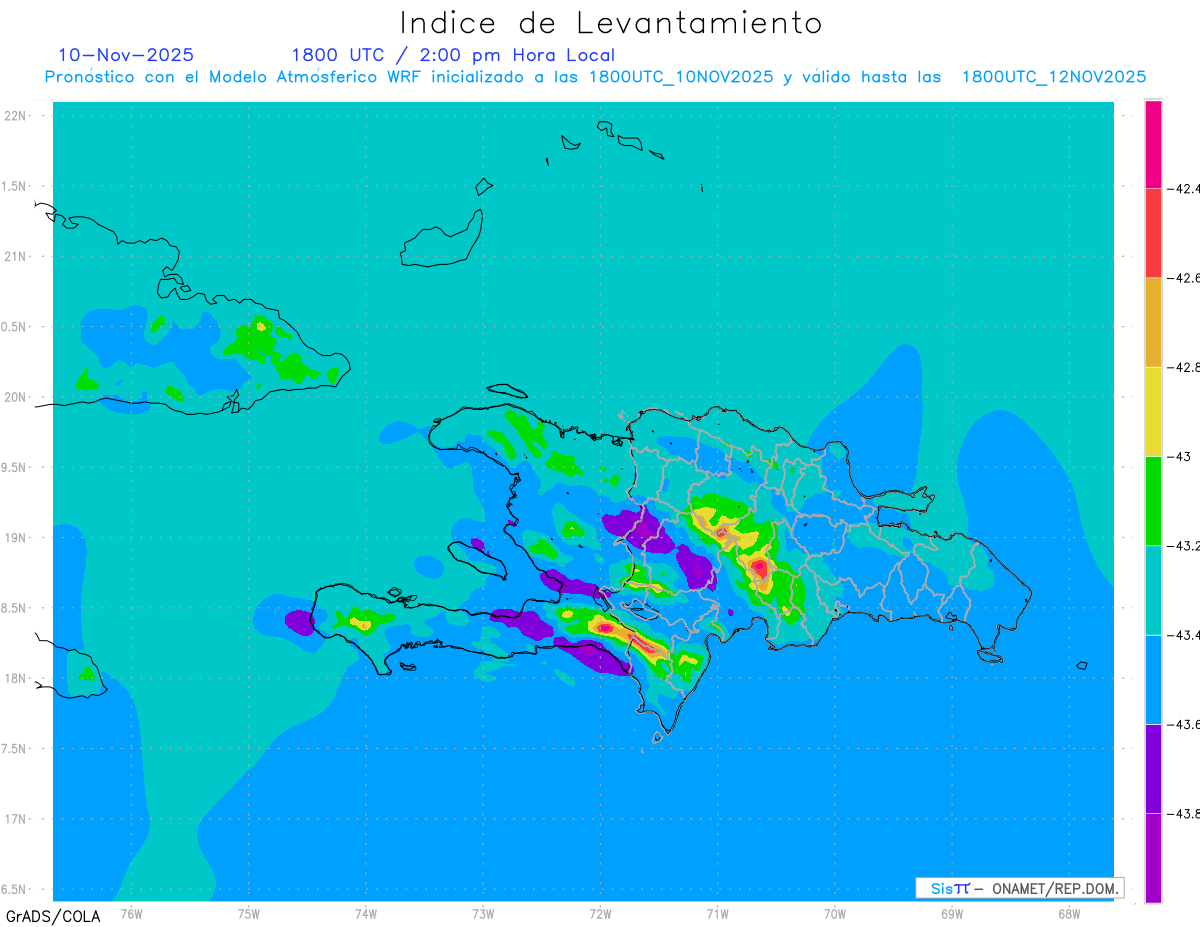The height and width of the screenshot is (927, 1200).
Task: Click the latitude label "18N"
Action: [x=15, y=679]
